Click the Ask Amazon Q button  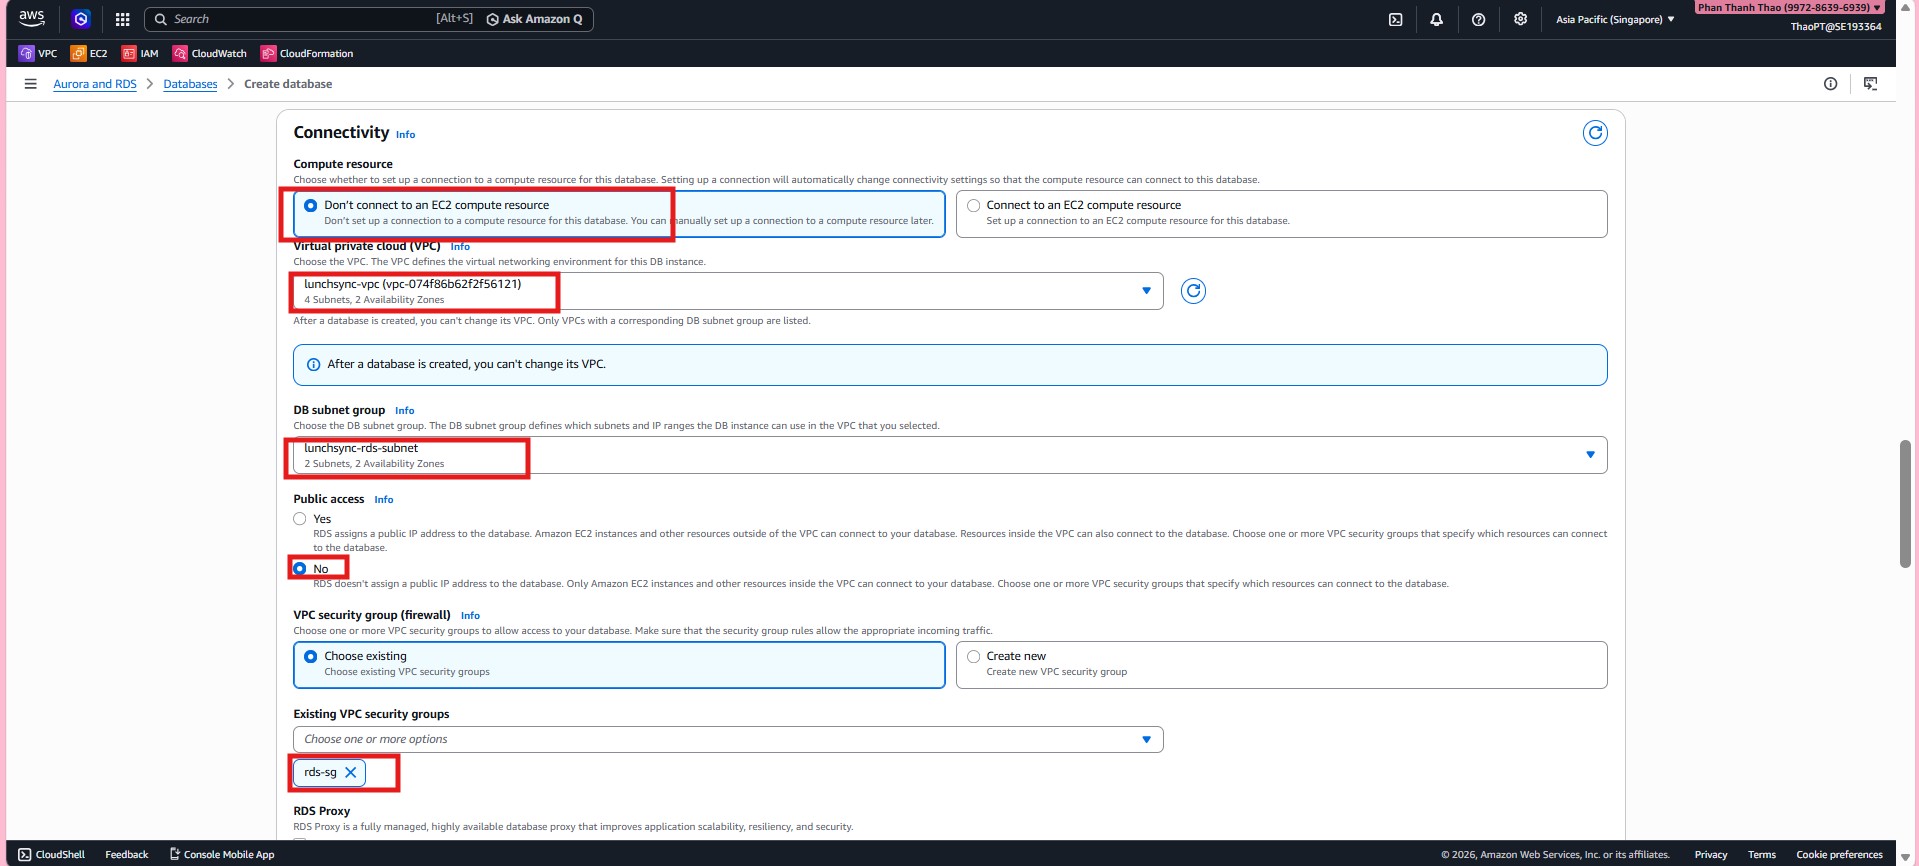(x=535, y=19)
